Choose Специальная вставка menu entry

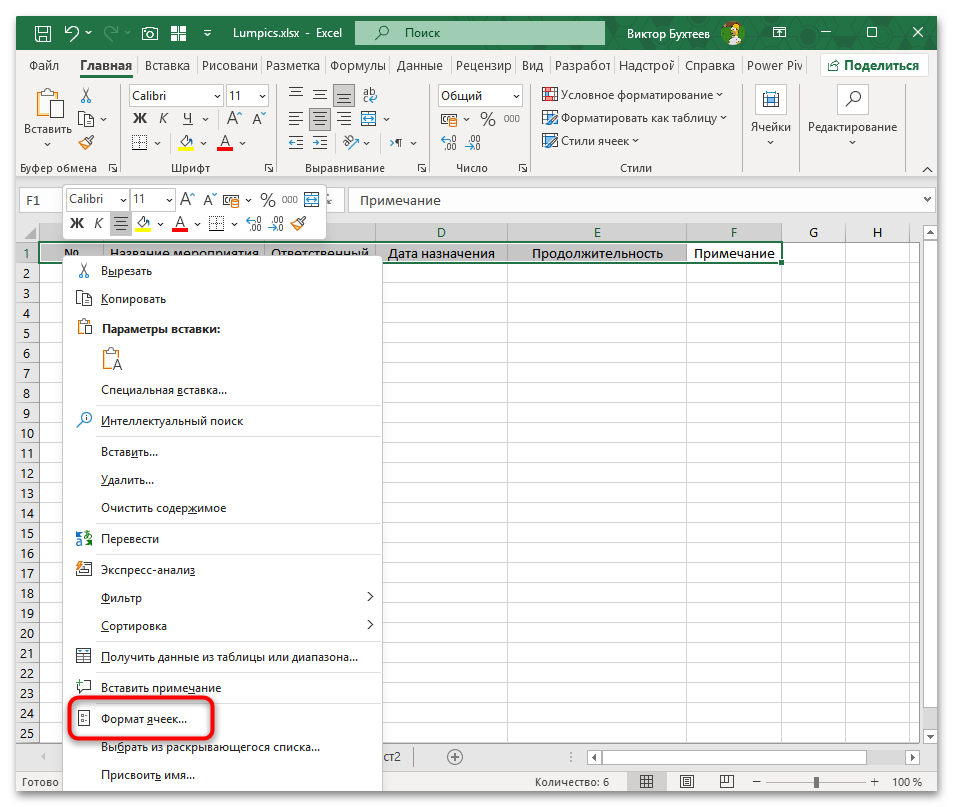(x=222, y=390)
